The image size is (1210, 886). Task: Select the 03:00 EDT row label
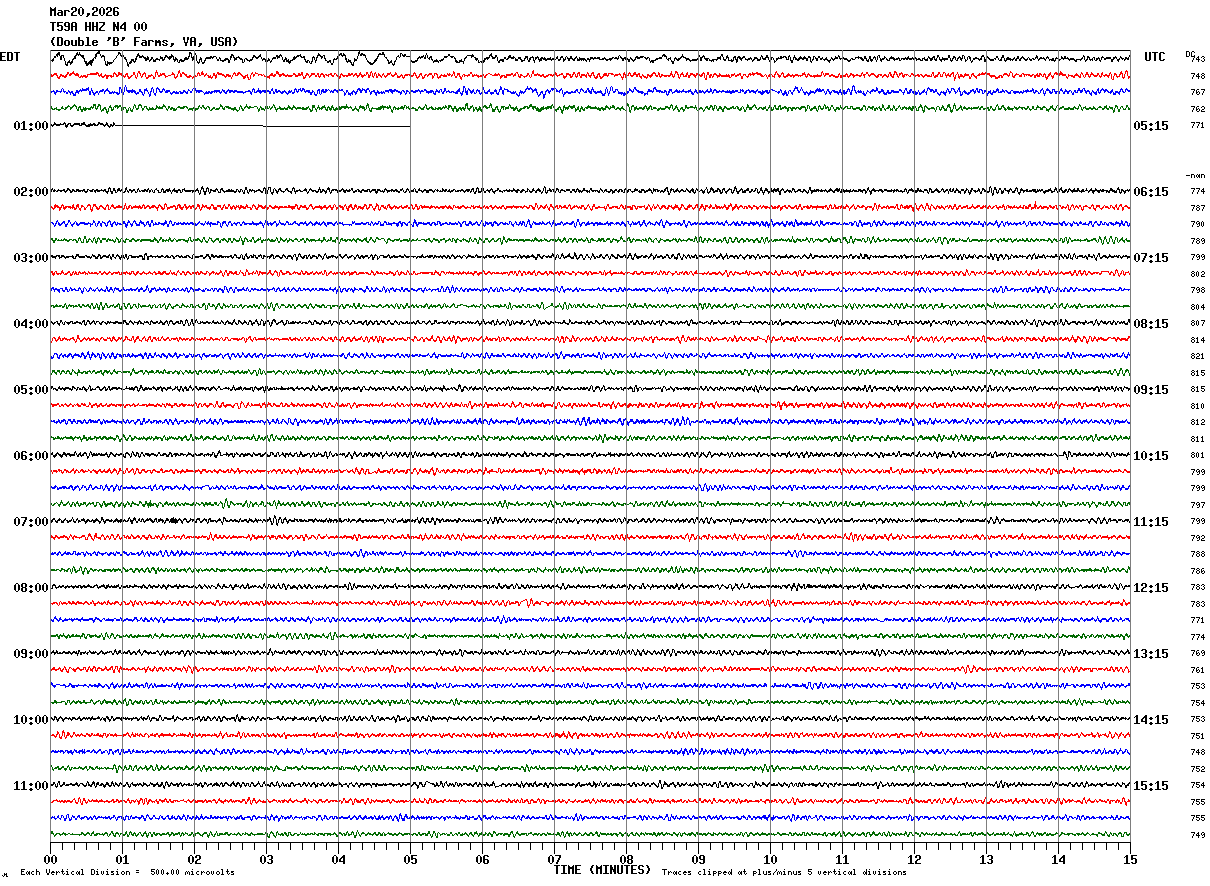pos(31,258)
